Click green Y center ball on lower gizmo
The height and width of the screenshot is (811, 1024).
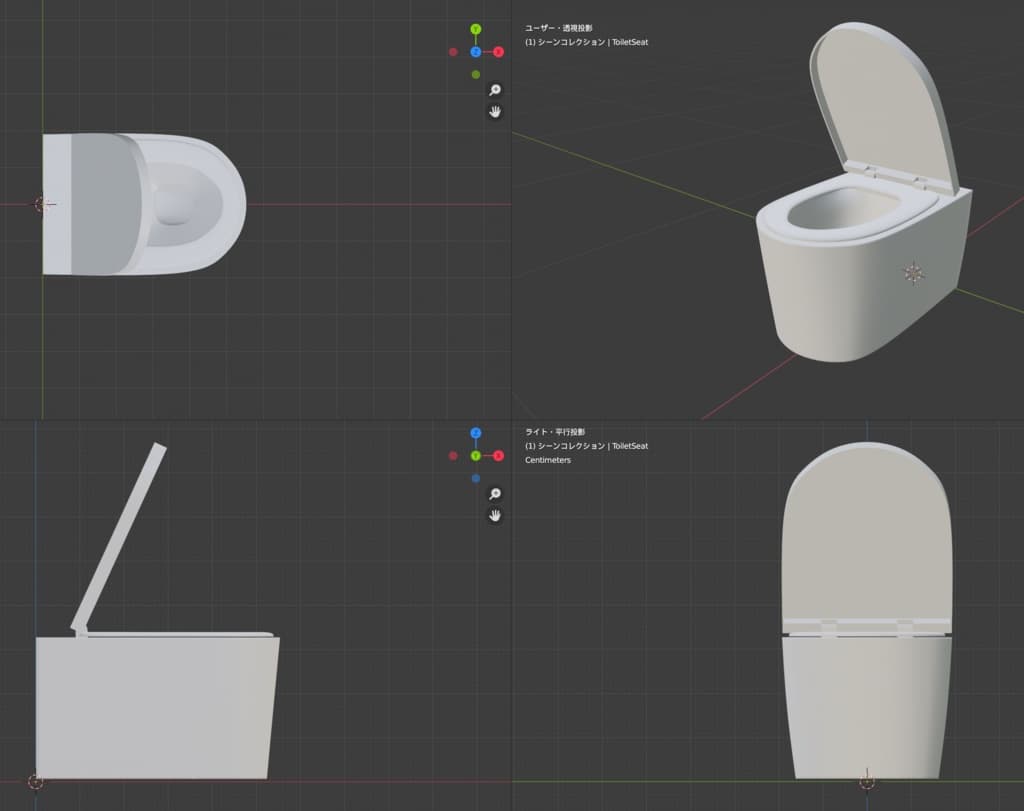[476, 456]
